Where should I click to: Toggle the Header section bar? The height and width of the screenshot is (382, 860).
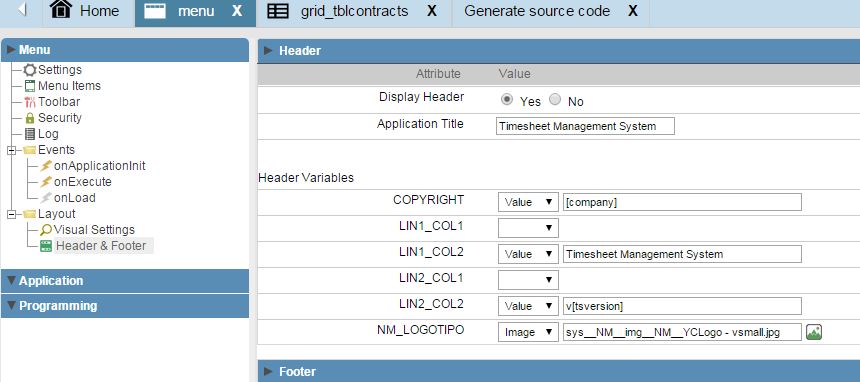pyautogui.click(x=558, y=50)
